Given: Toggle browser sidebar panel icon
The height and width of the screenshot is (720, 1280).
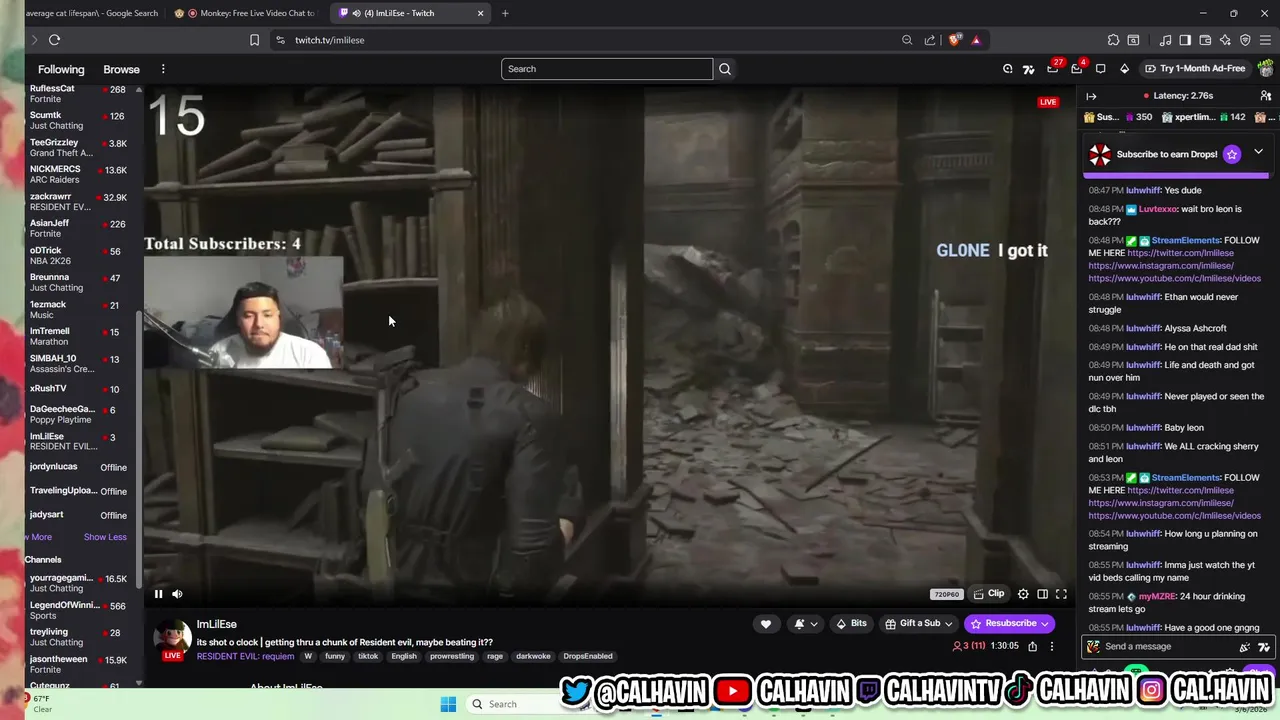Looking at the screenshot, I should tap(1185, 40).
